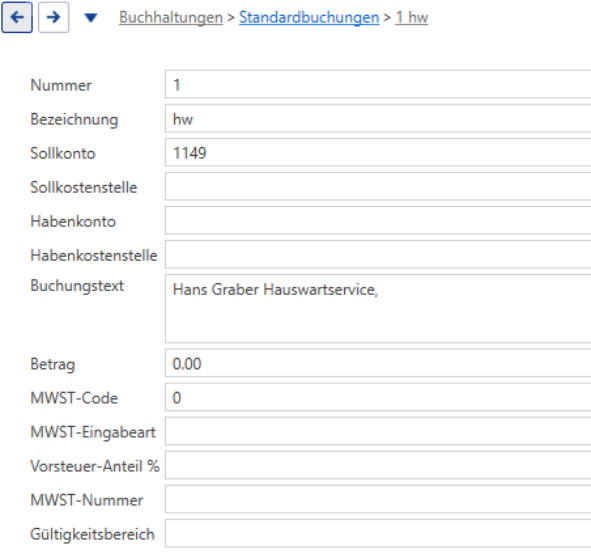Select the empty Habenkonto field
The width and height of the screenshot is (591, 554).
click(378, 220)
